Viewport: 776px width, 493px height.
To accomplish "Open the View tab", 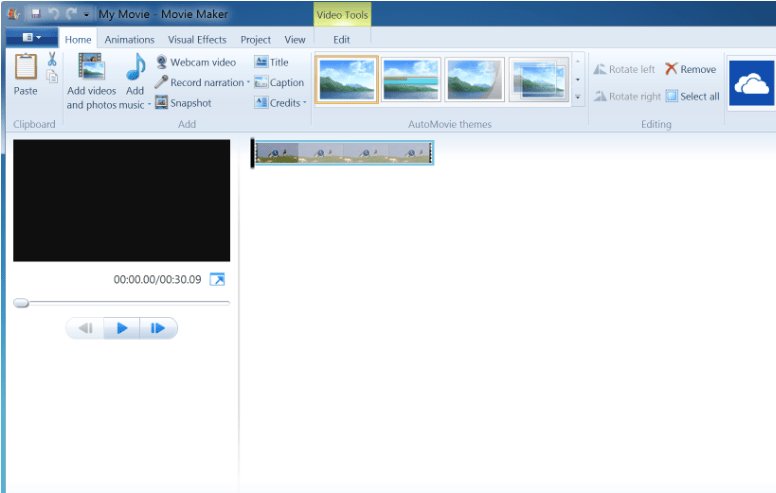I will [294, 40].
